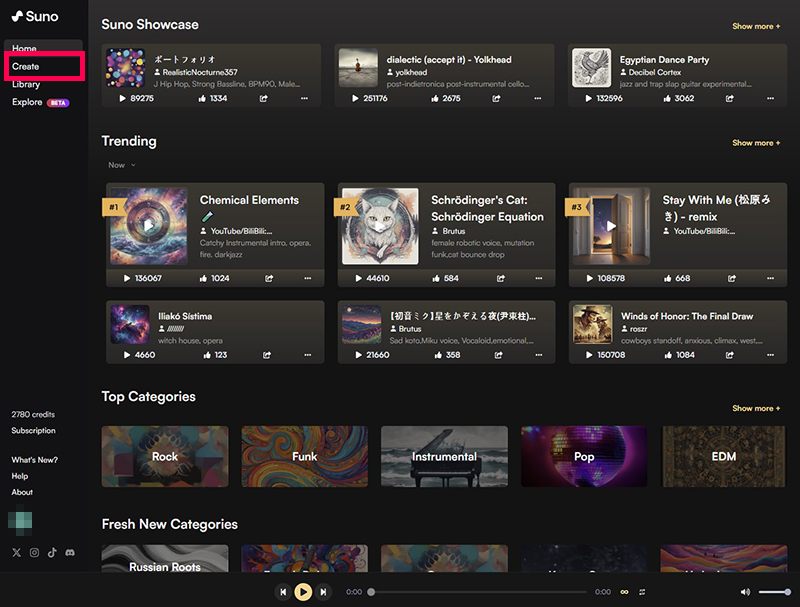Open more options for Schrödinger's Cat

pos(539,279)
